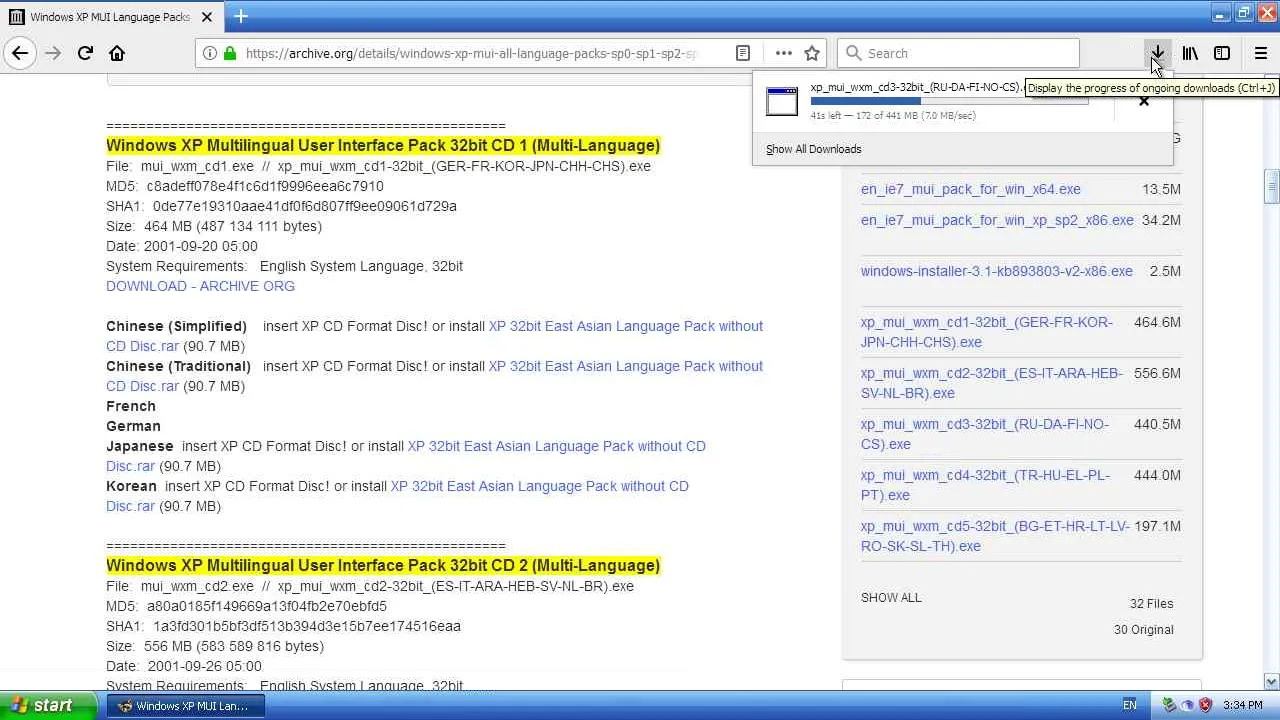Show site information via the info icon
1280x720 pixels.
coord(210,53)
